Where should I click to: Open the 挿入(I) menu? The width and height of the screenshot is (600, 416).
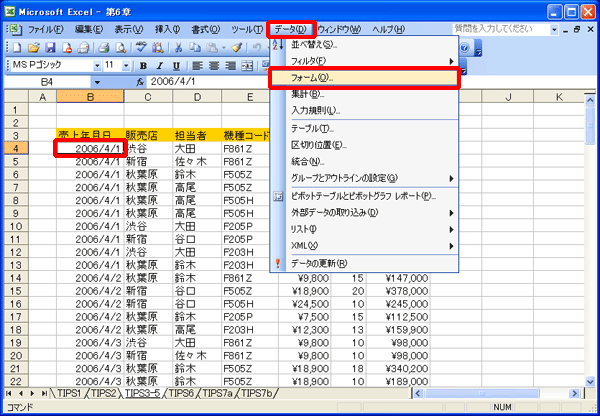click(x=167, y=29)
